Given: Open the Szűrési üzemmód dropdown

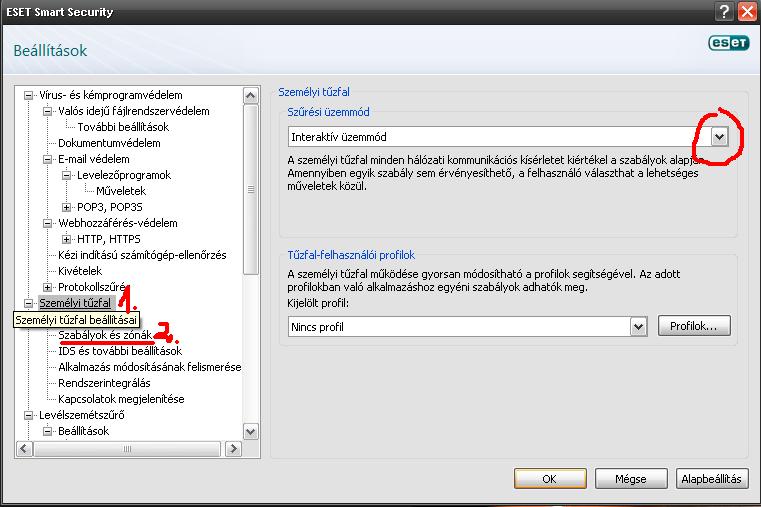Looking at the screenshot, I should coord(720,137).
